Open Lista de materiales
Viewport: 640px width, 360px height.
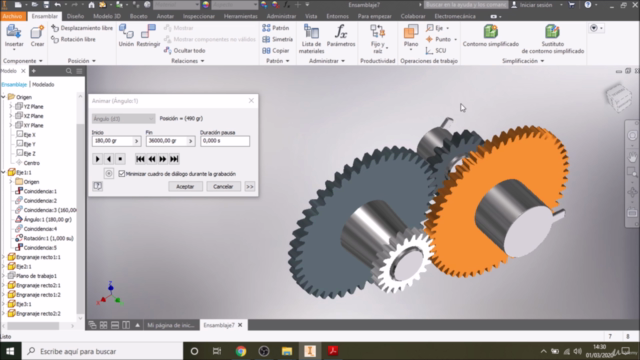click(311, 38)
